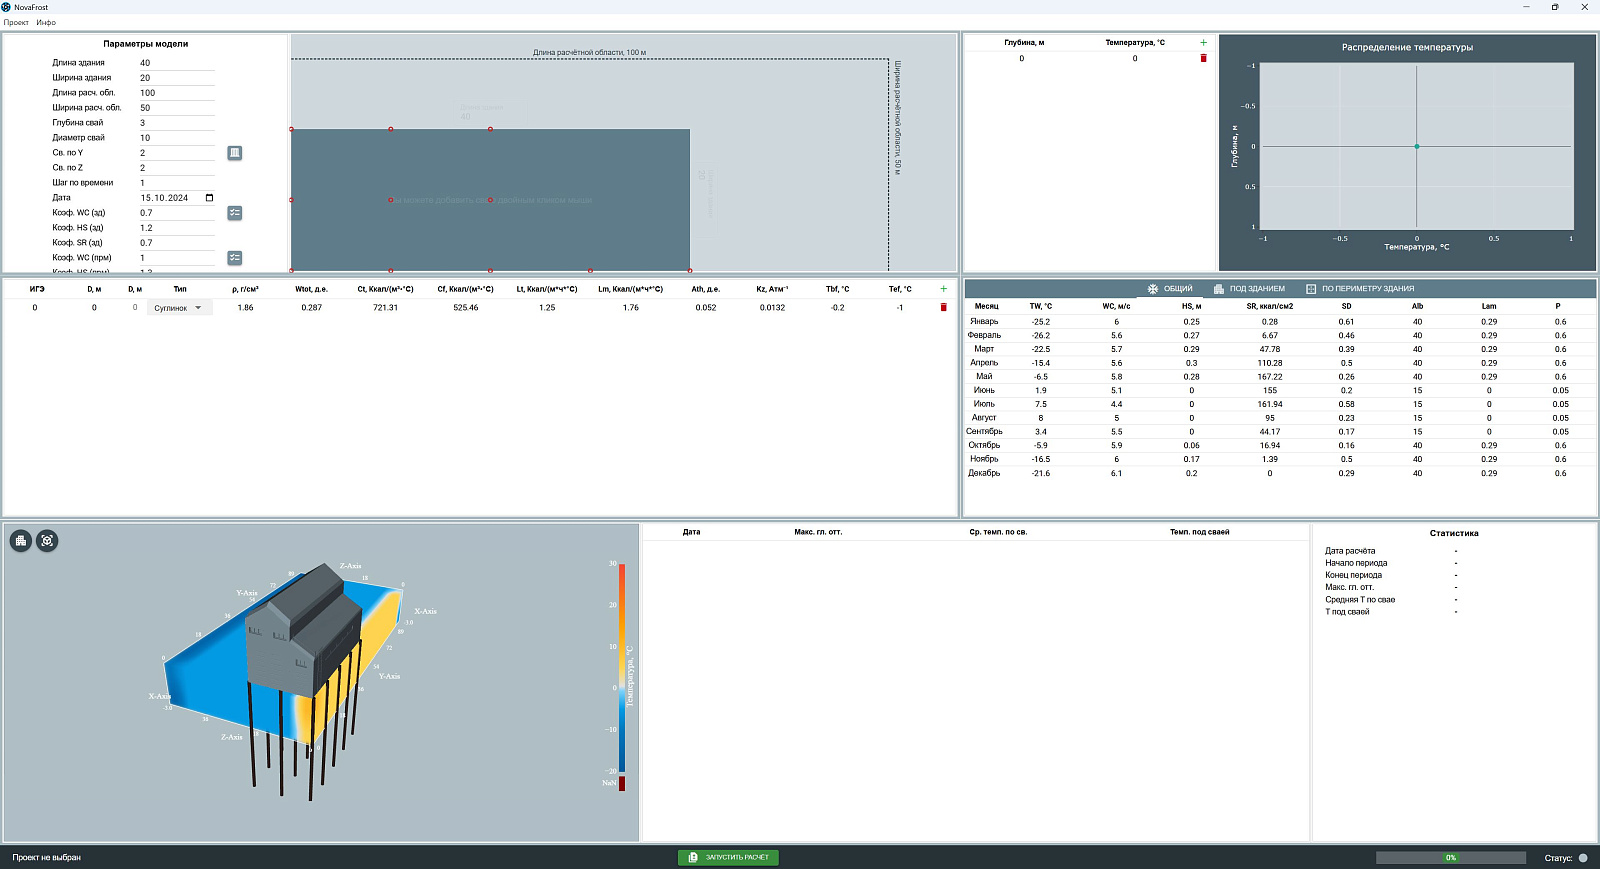Open the calendar picker in the Дата field
Image resolution: width=1600 pixels, height=869 pixels.
(x=209, y=198)
